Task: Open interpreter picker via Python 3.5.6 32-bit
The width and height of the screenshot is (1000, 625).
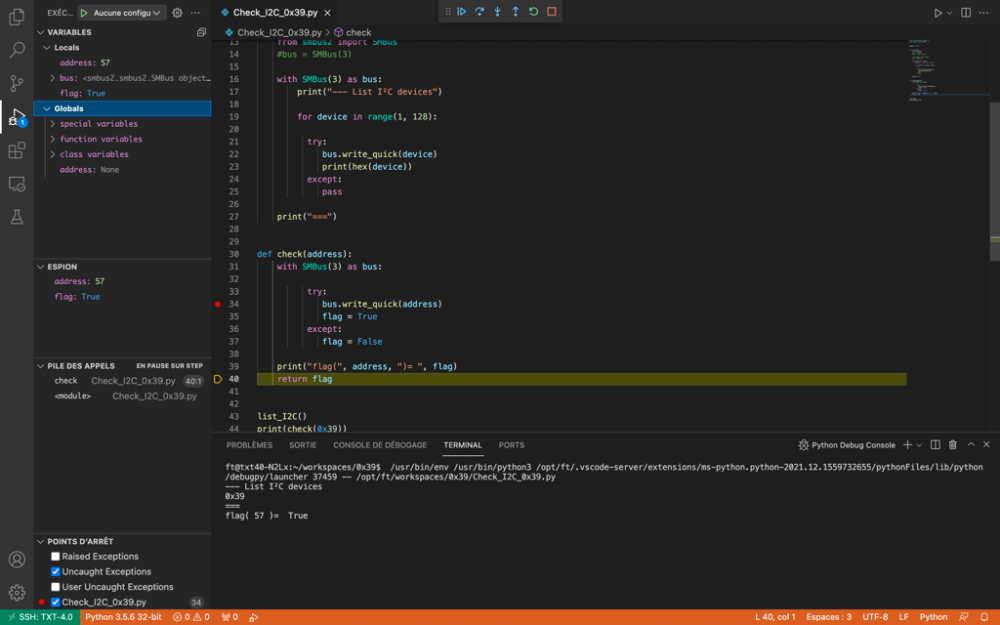Action: point(124,616)
